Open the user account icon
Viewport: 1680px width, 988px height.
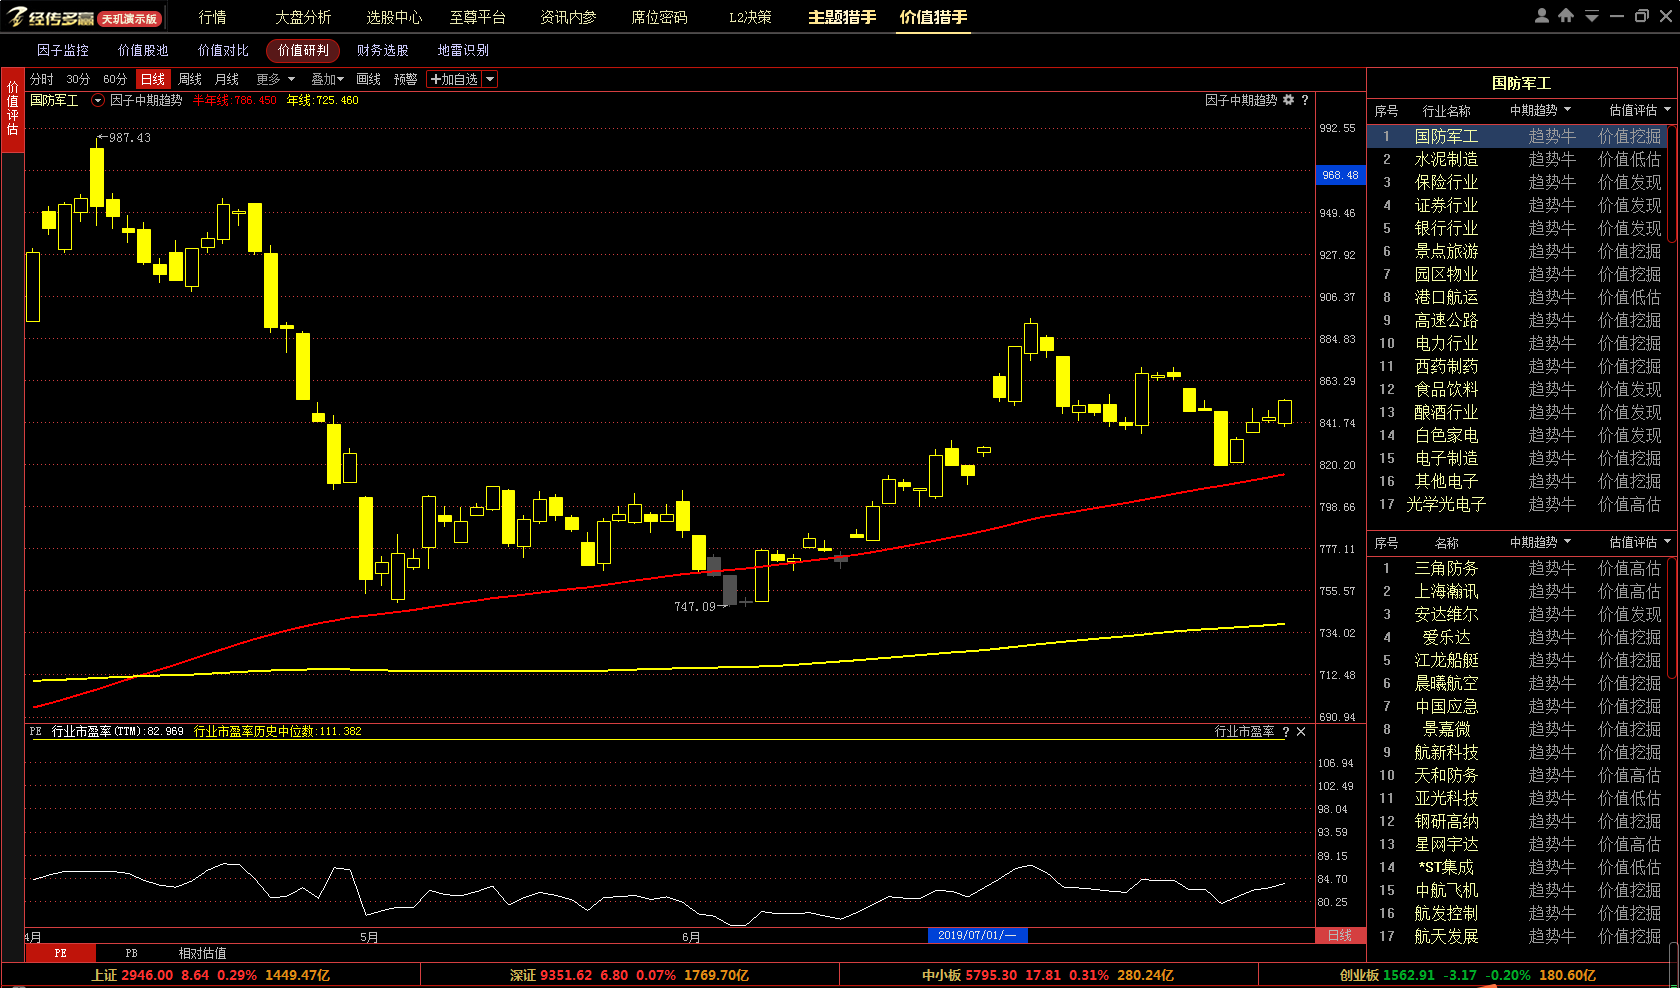coord(1541,16)
